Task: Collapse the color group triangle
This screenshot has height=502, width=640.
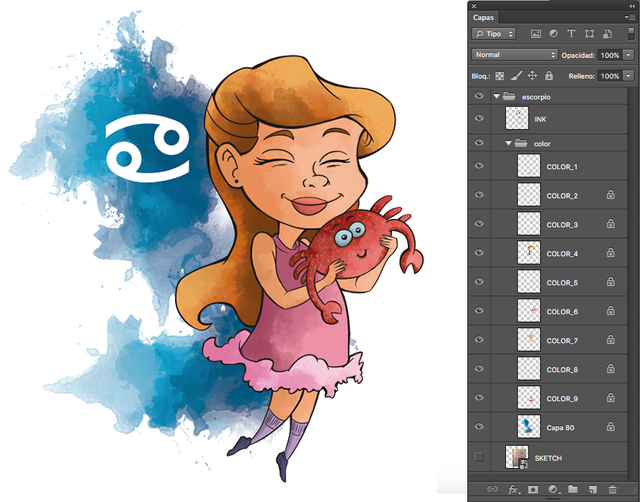Action: click(x=508, y=143)
